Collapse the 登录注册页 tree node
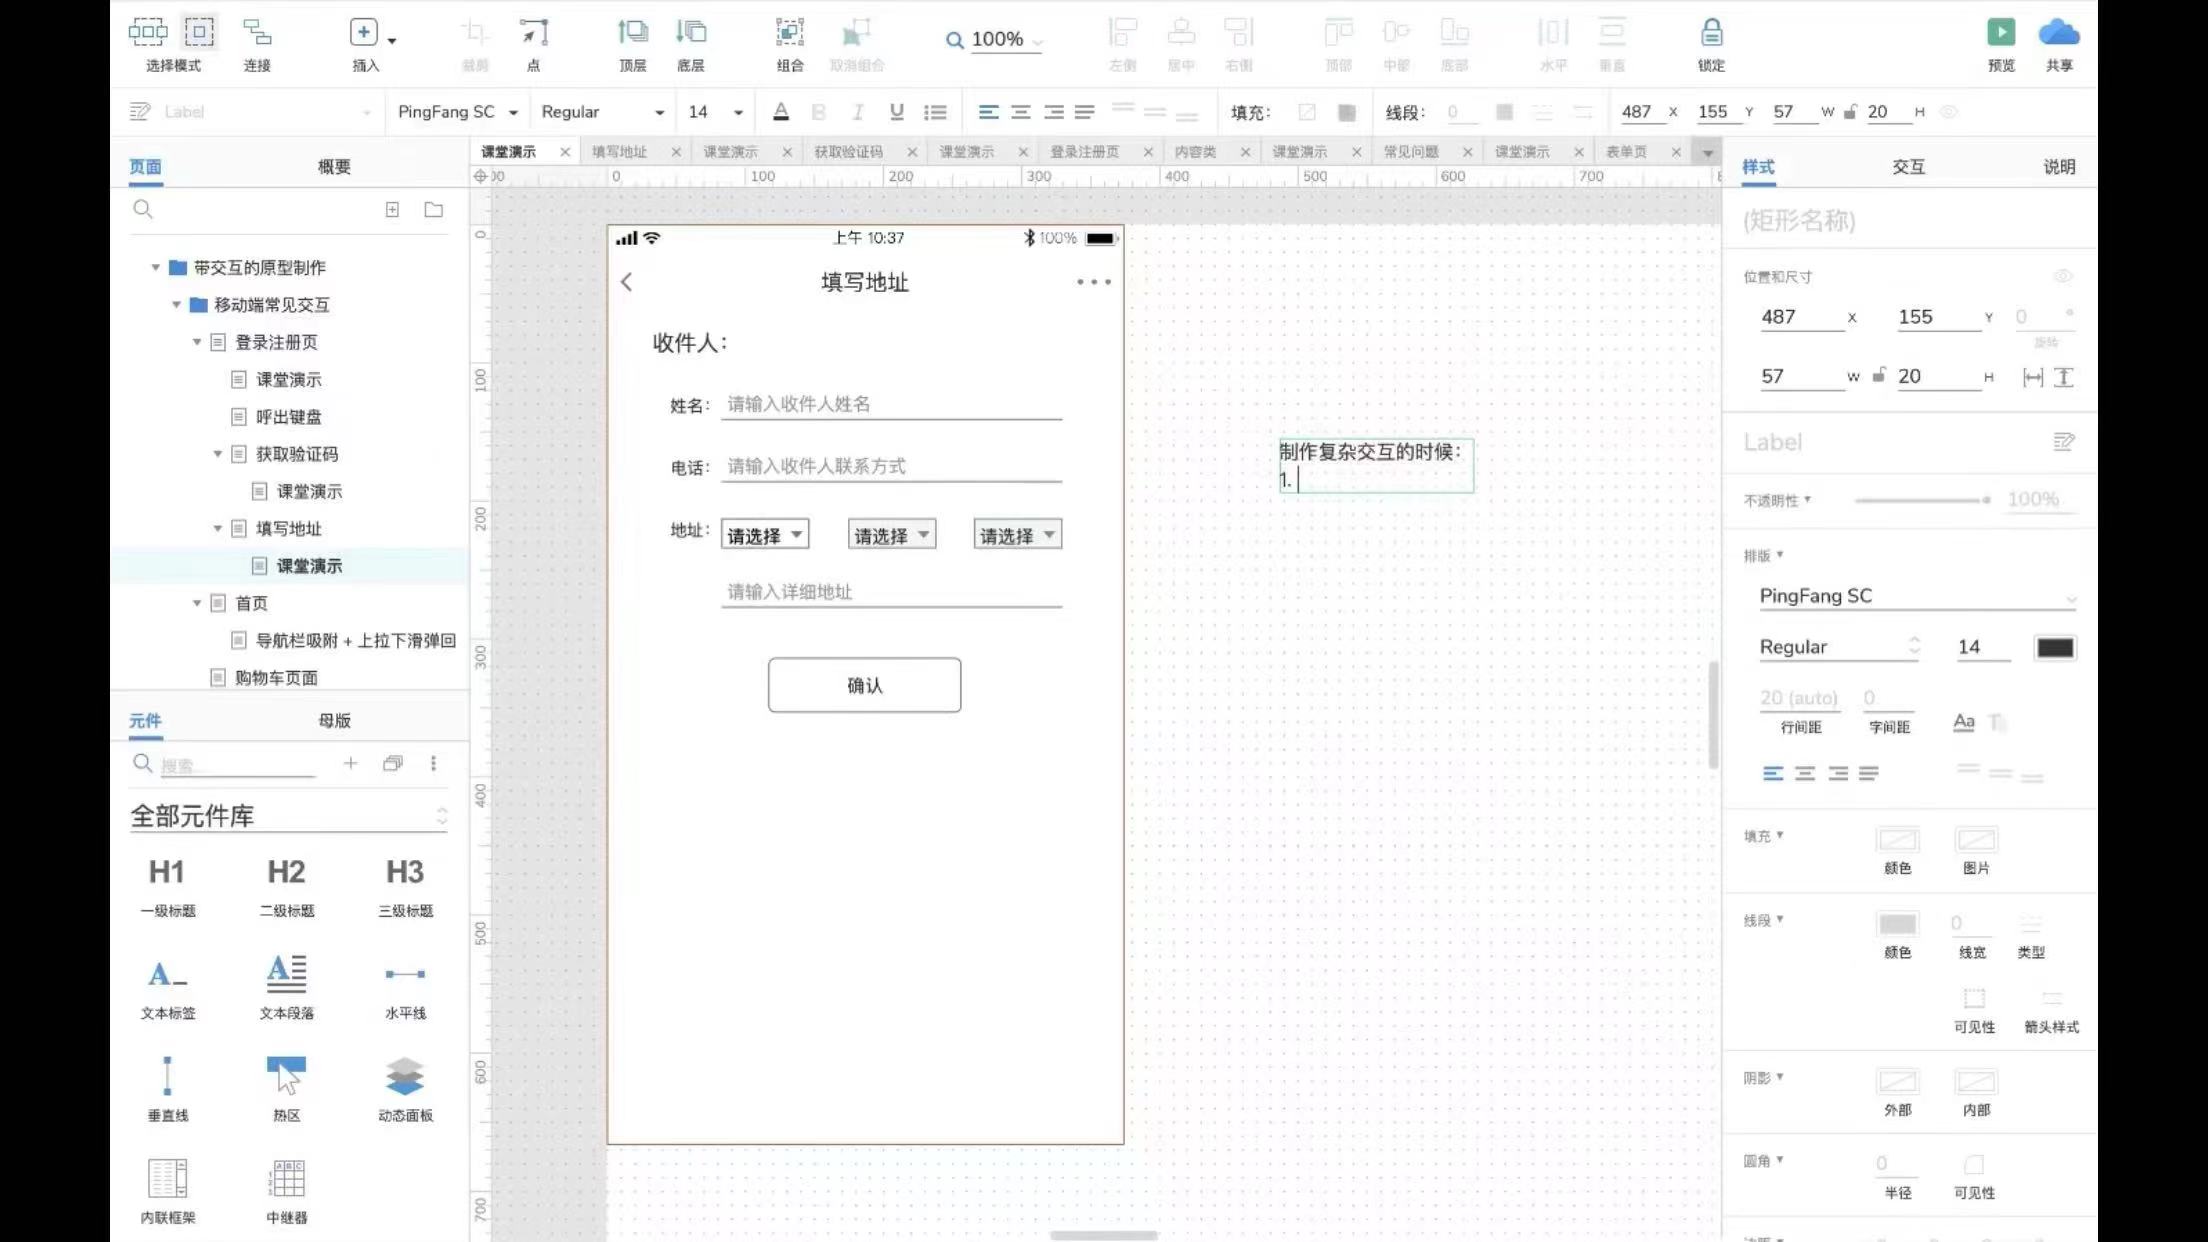The width and height of the screenshot is (2208, 1242). tap(197, 342)
